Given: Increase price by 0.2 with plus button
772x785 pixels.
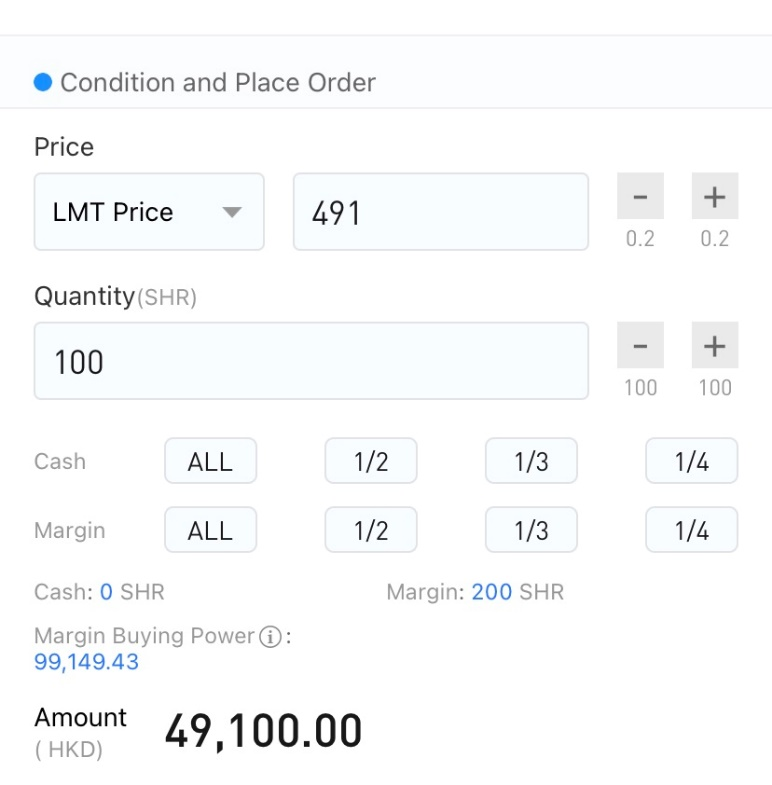Looking at the screenshot, I should click(714, 196).
